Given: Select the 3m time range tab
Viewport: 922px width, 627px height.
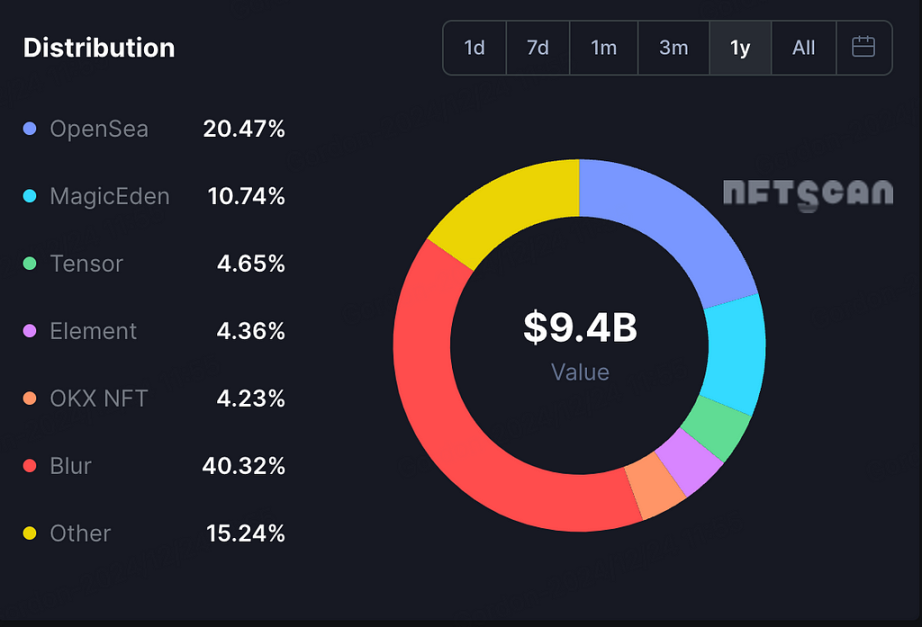Looking at the screenshot, I should click(673, 48).
